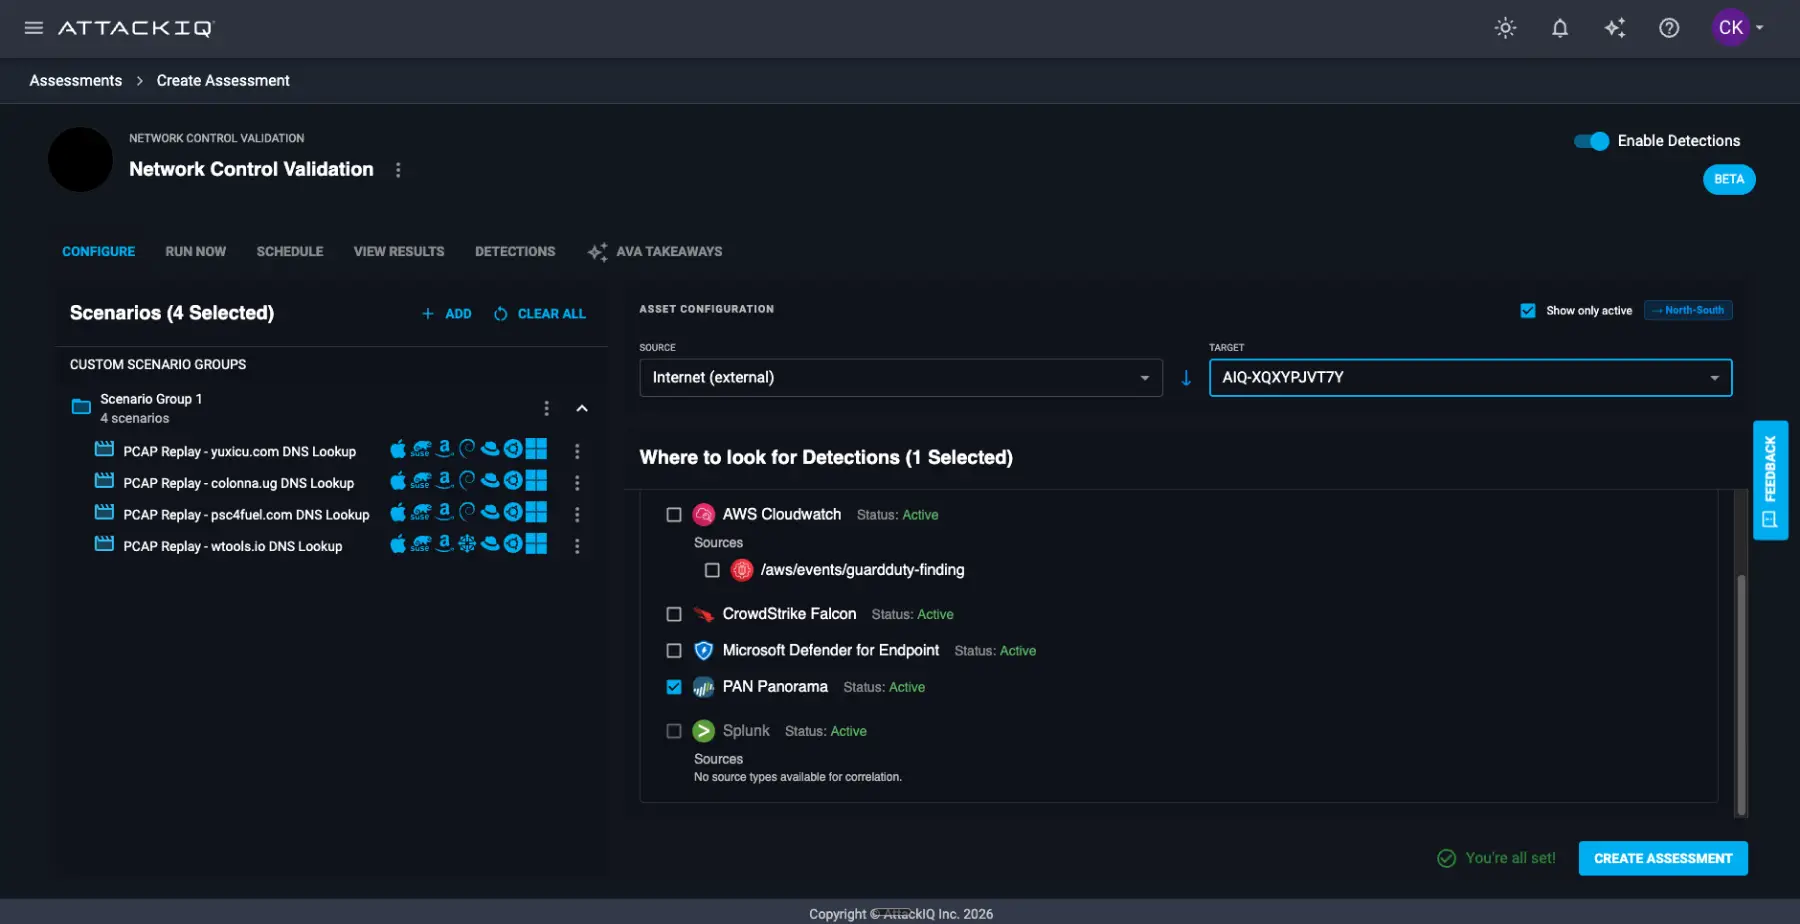Image resolution: width=1800 pixels, height=924 pixels.
Task: Click the CentOS icon in wtools.io row
Action: point(467,544)
